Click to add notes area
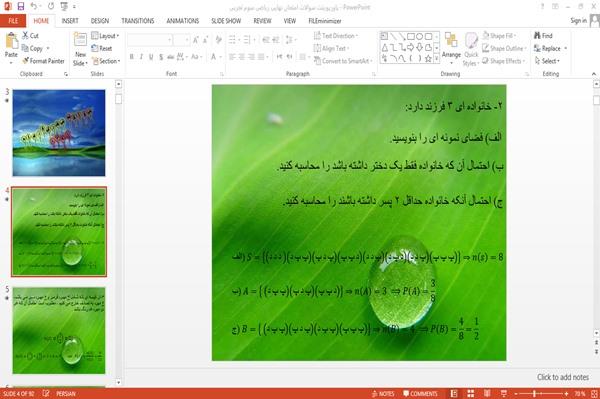The height and width of the screenshot is (399, 600). pyautogui.click(x=563, y=377)
